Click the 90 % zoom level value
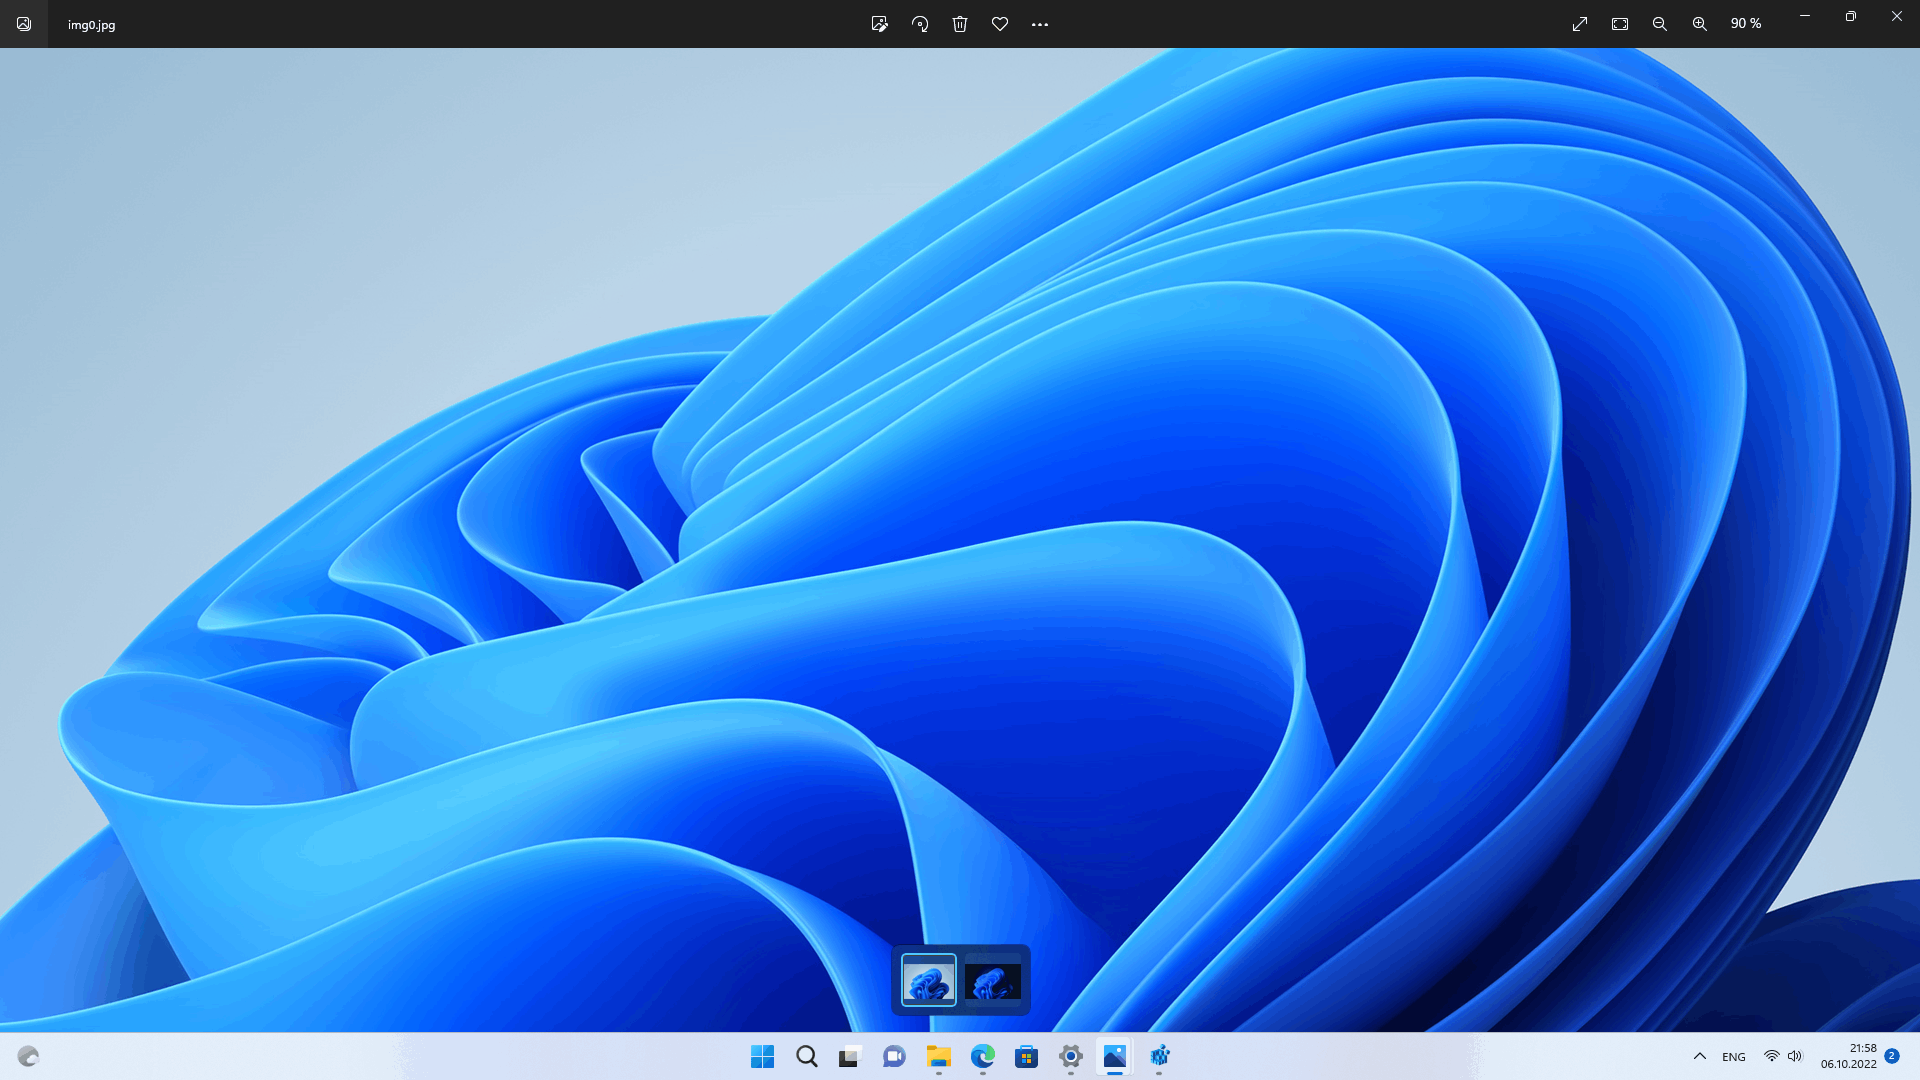 point(1746,24)
